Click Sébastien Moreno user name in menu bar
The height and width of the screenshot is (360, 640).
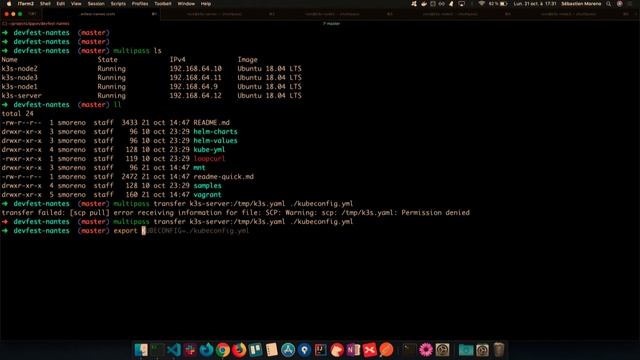pos(581,4)
